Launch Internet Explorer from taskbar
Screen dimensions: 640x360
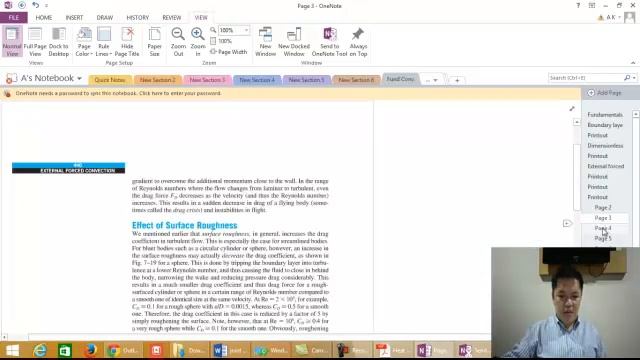click(40, 350)
